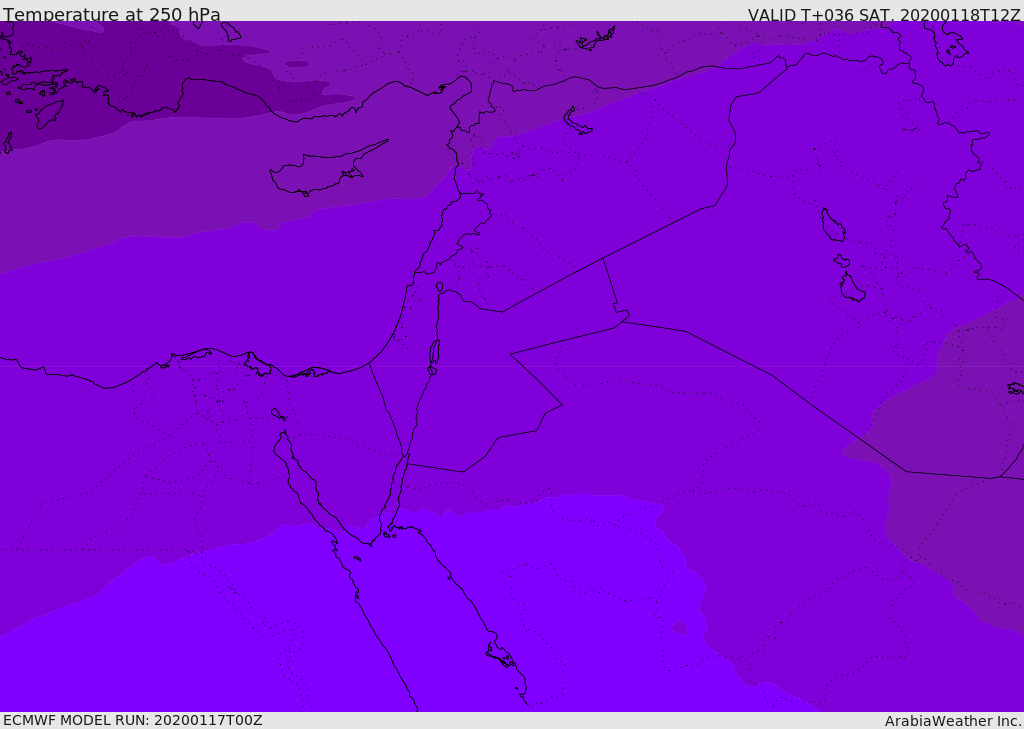Click the 'ECMWF MODEL RUN: 20200117T00Z' footer text
The image size is (1024, 729).
click(x=133, y=720)
